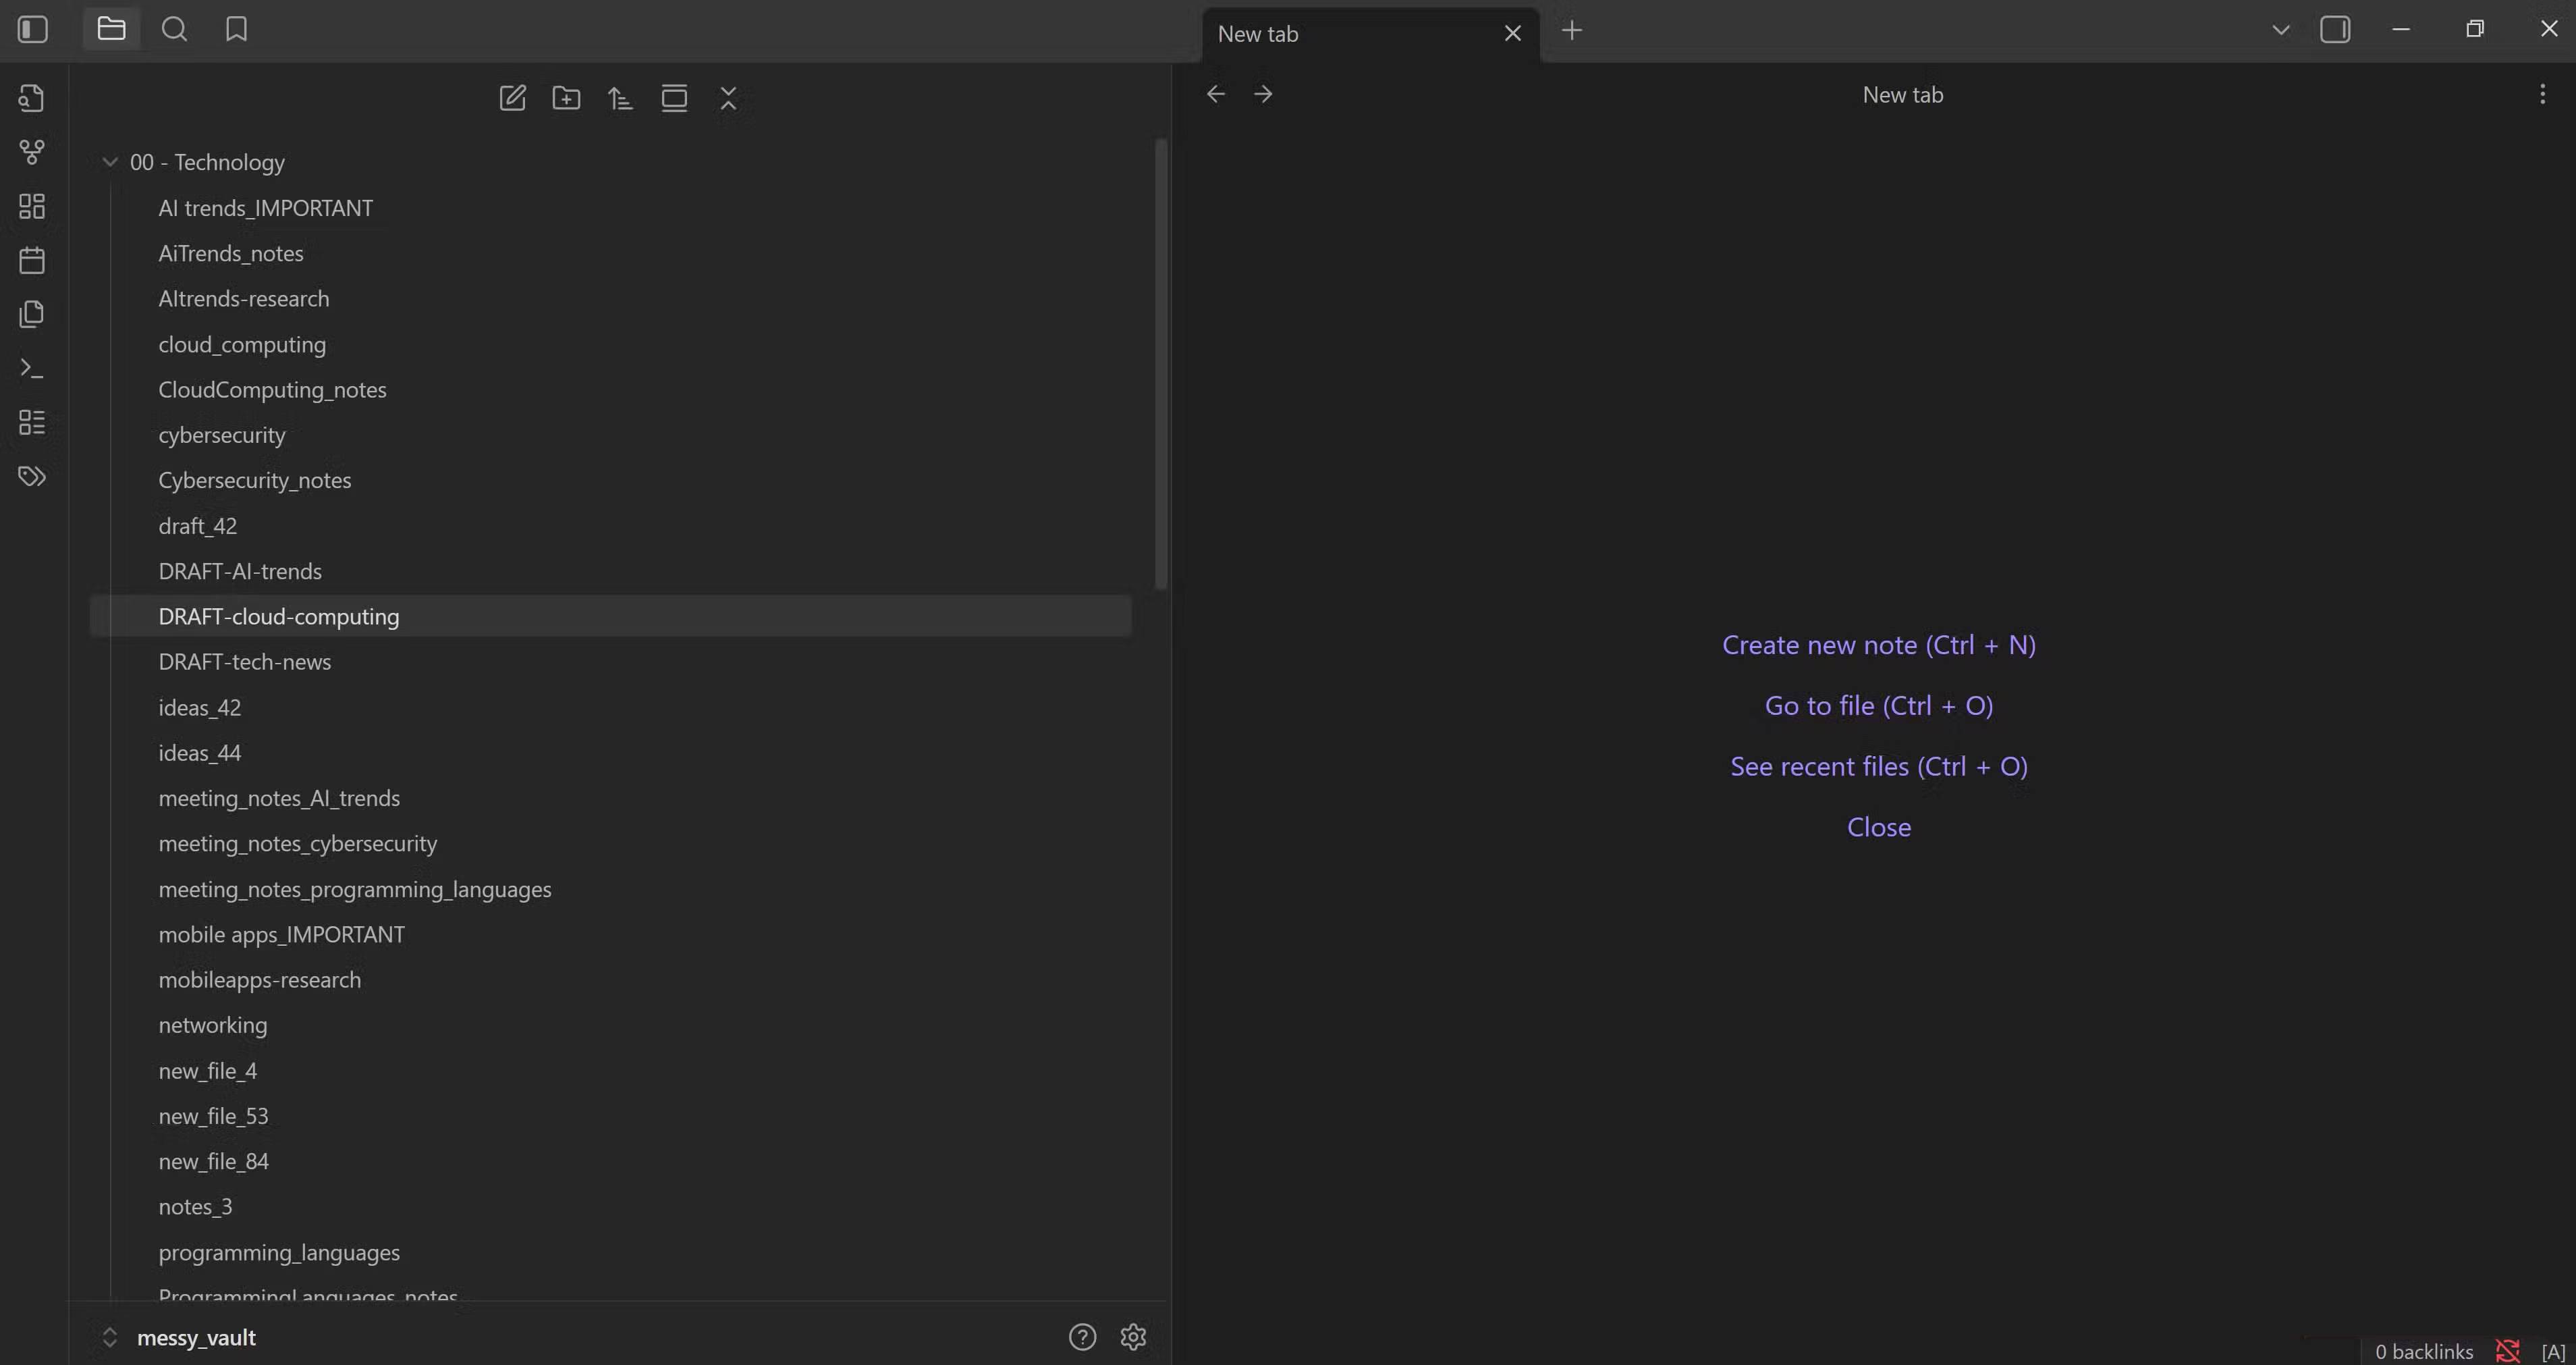
Task: Open the quick switcher ribbon icon
Action: pyautogui.click(x=32, y=98)
